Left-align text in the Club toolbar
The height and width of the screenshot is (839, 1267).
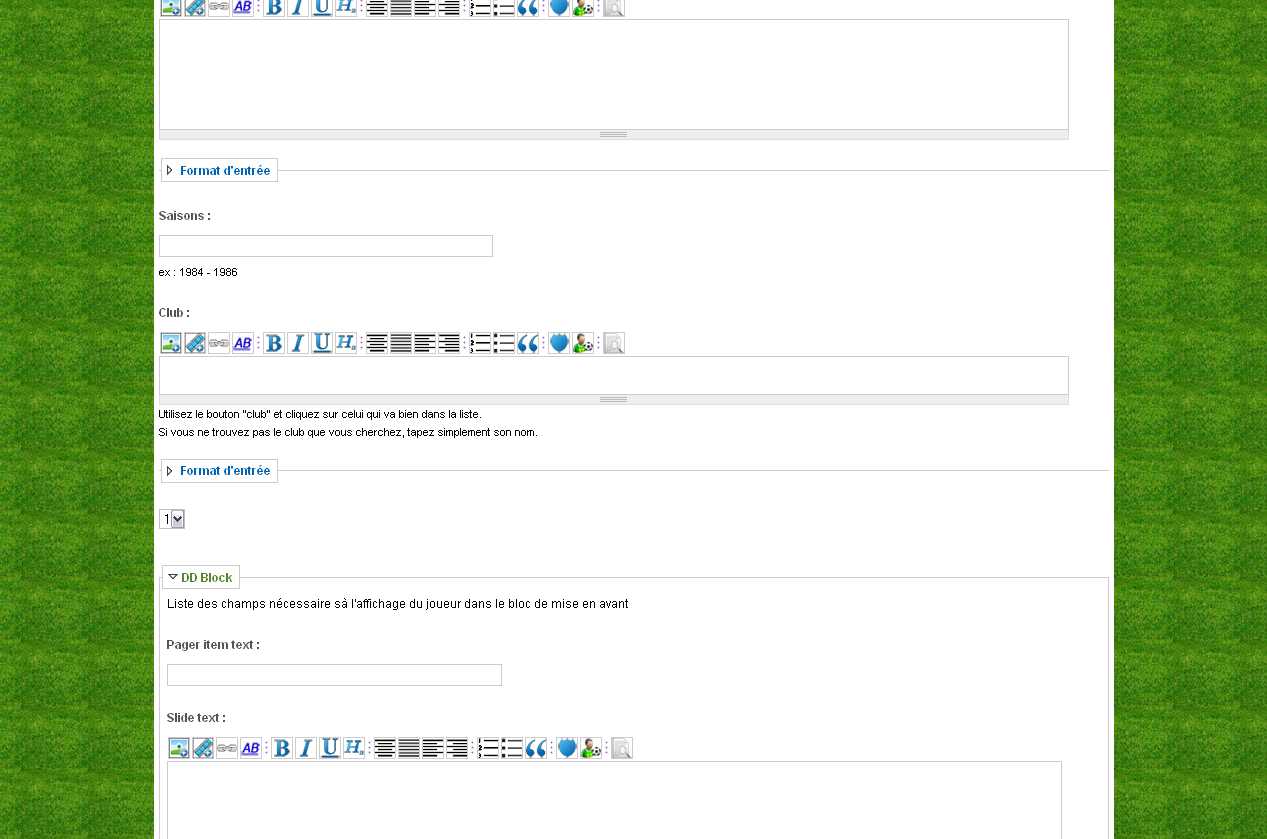(425, 343)
